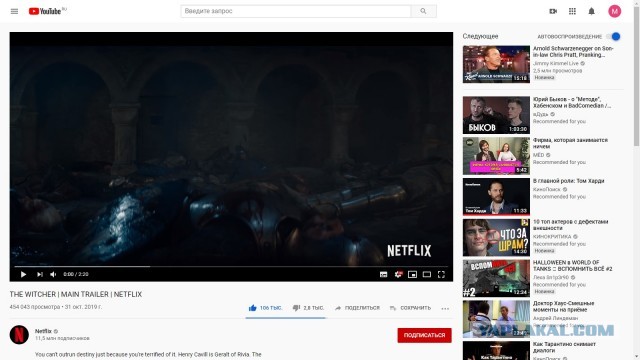This screenshot has width=640, height=360.
Task: Open Netflix channel avatar
Action: coord(19,335)
